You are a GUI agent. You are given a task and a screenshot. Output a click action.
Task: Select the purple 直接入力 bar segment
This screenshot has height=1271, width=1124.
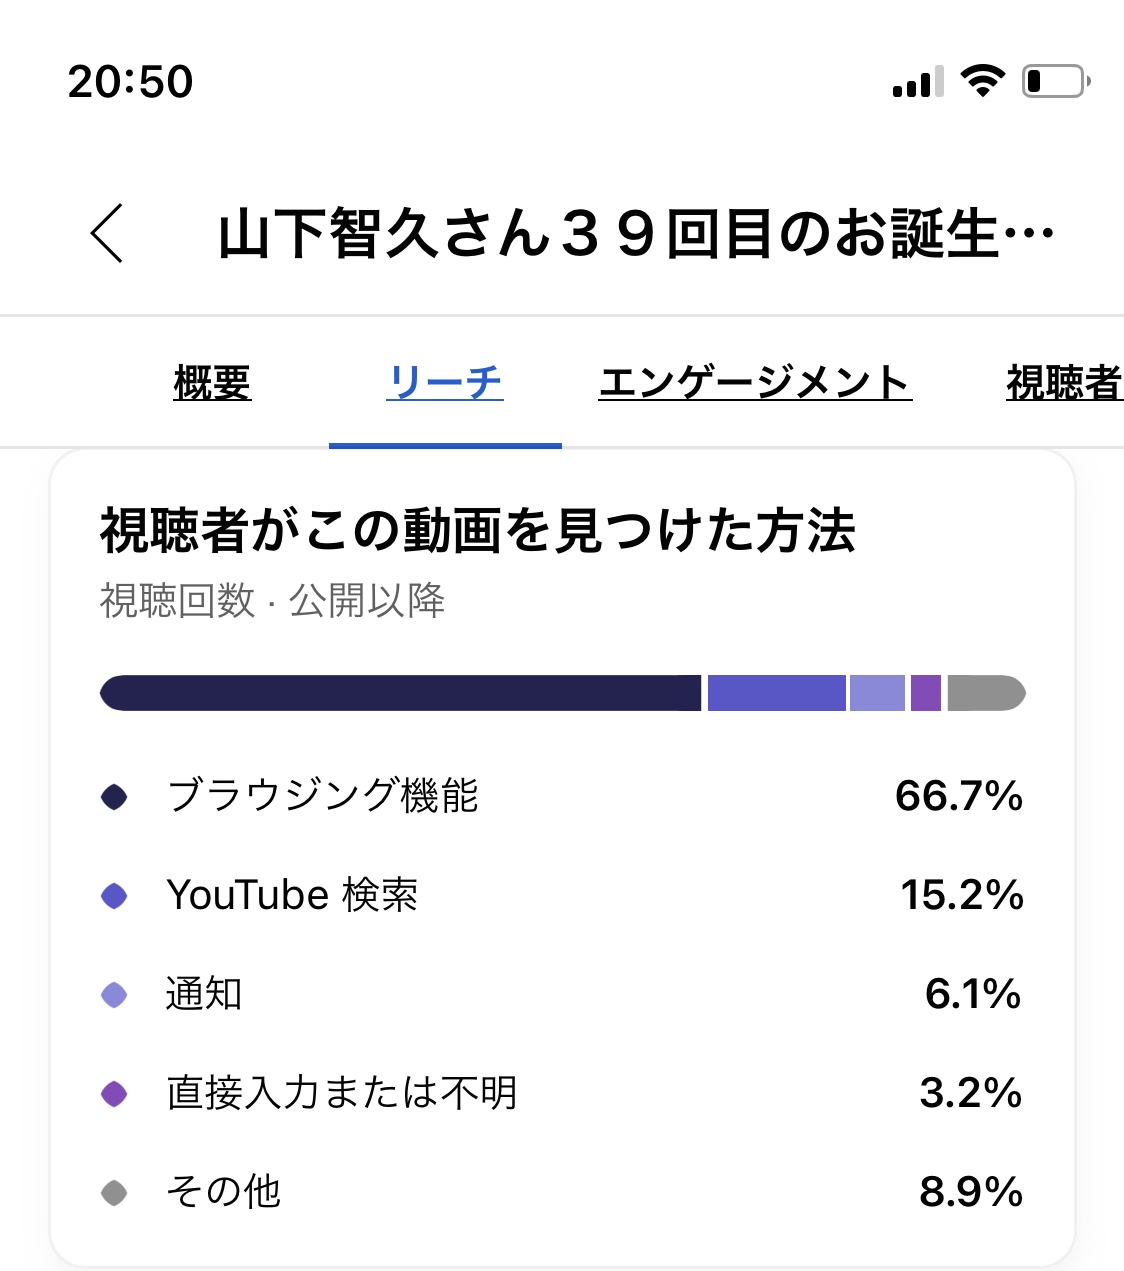coord(926,693)
